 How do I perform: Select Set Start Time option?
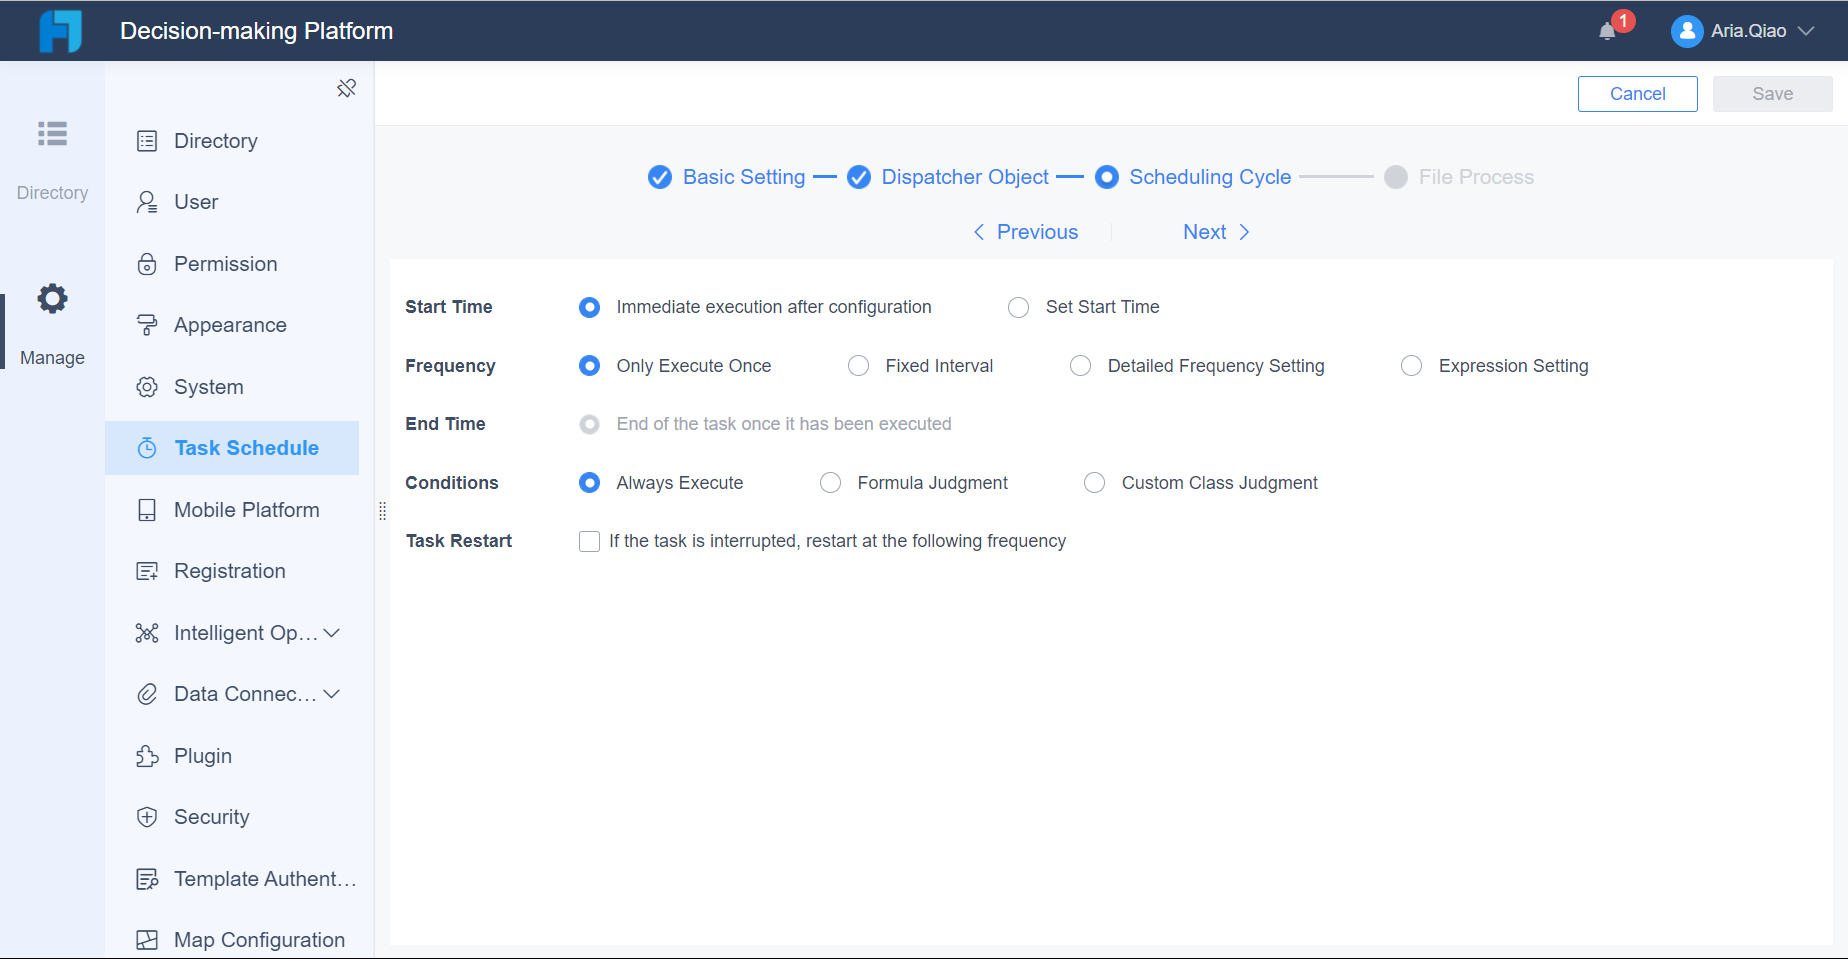(1018, 307)
